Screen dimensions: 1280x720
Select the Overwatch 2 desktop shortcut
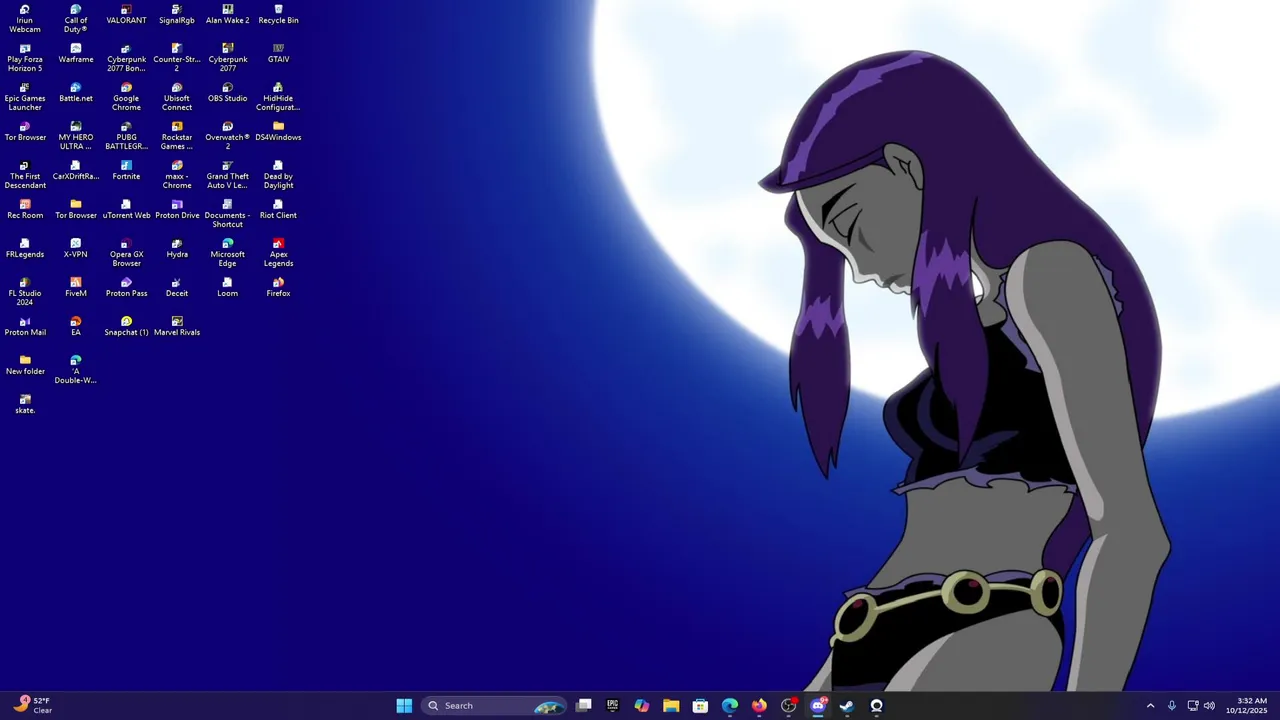tap(228, 135)
